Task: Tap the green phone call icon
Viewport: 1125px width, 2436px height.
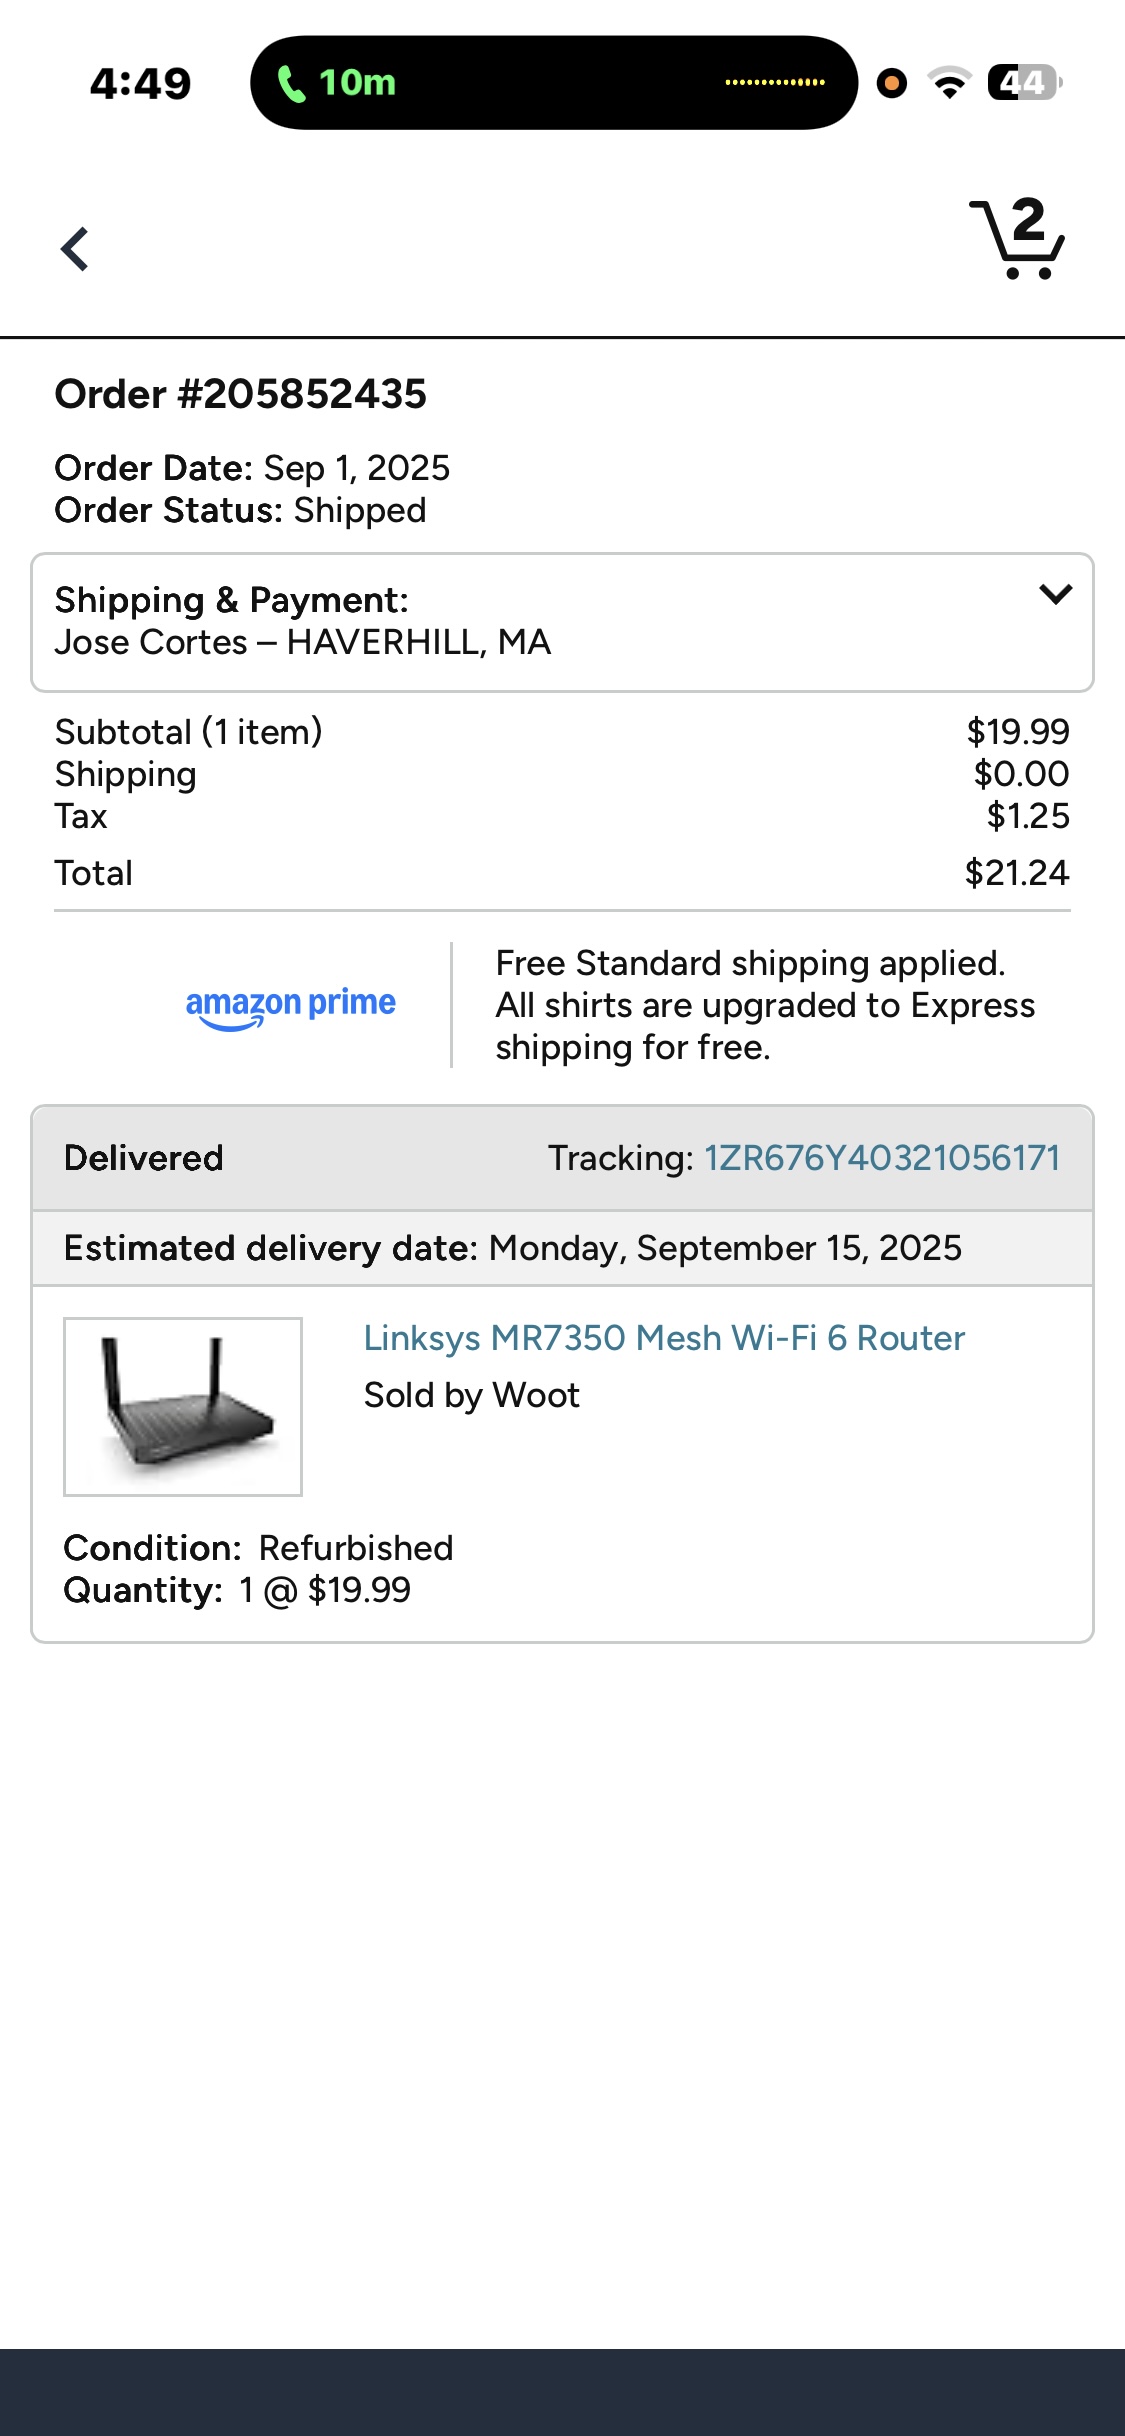Action: click(291, 84)
